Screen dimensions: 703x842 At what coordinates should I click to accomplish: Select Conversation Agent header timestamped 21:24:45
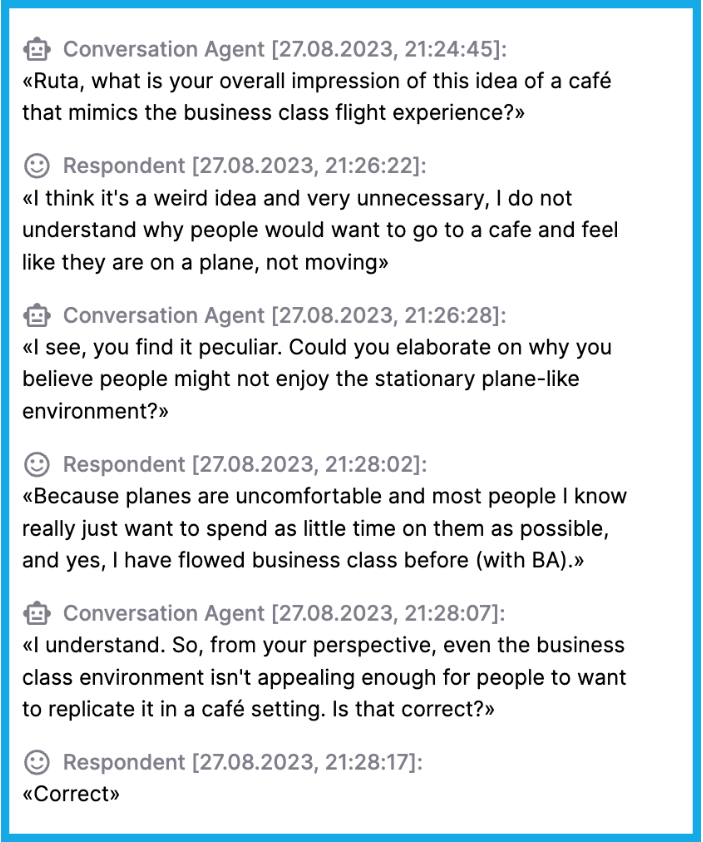pos(285,49)
